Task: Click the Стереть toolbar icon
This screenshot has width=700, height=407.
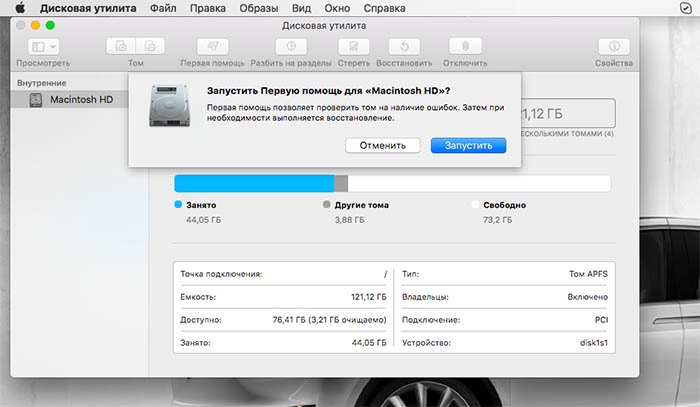Action: (354, 46)
